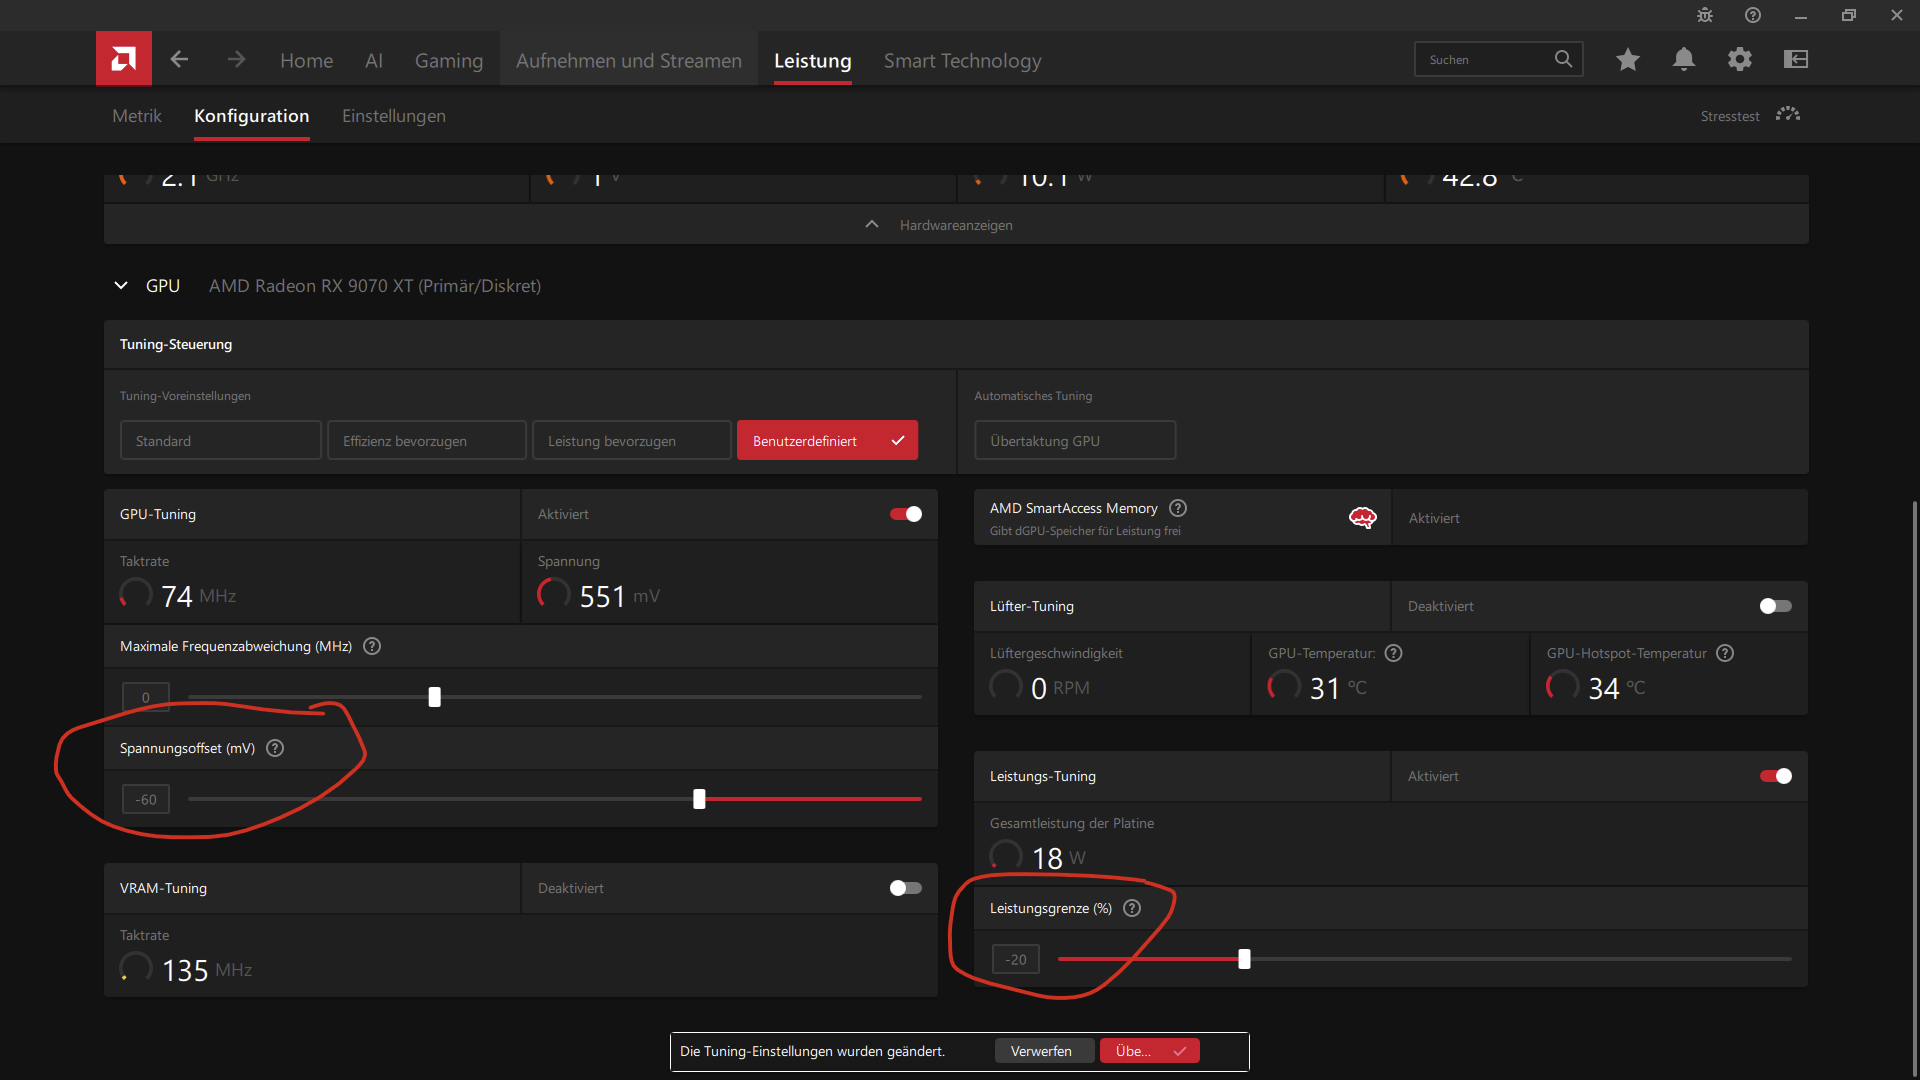Image resolution: width=1920 pixels, height=1080 pixels.
Task: Click Verwerfen to discard changes
Action: pyautogui.click(x=1041, y=1051)
